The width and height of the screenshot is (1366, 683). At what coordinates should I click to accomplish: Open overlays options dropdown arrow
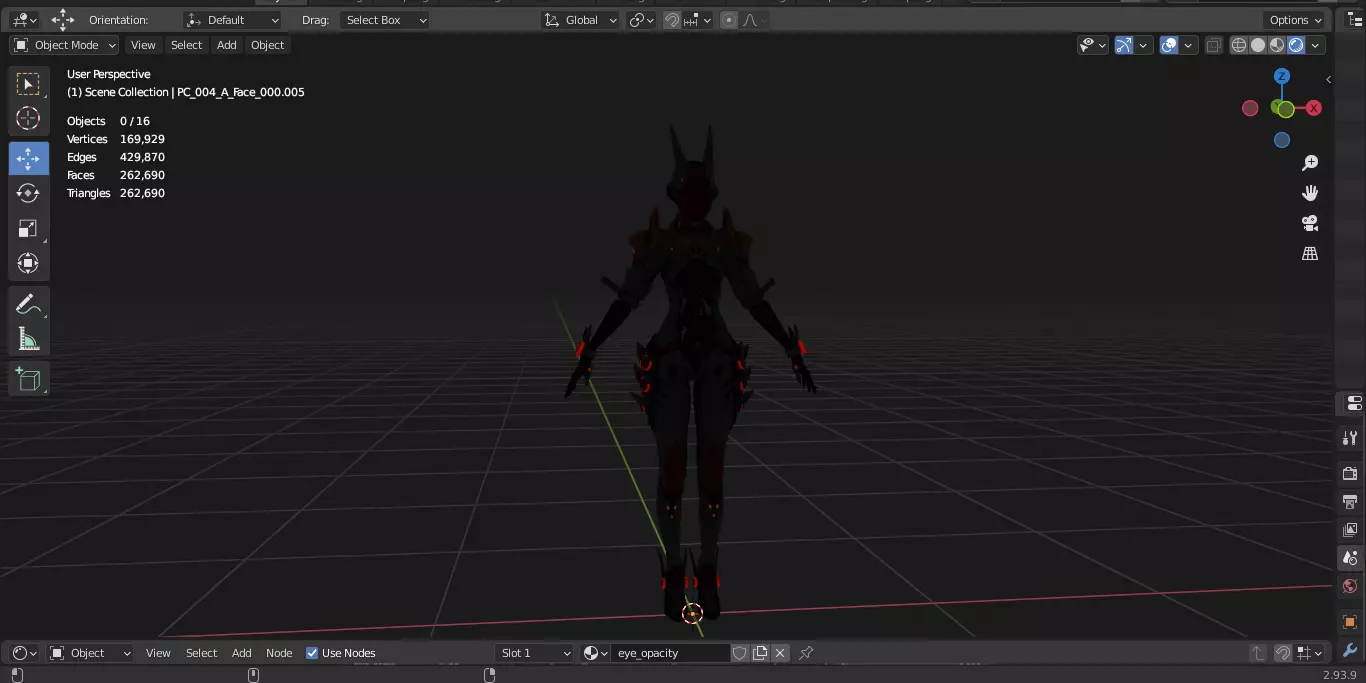(x=1189, y=45)
